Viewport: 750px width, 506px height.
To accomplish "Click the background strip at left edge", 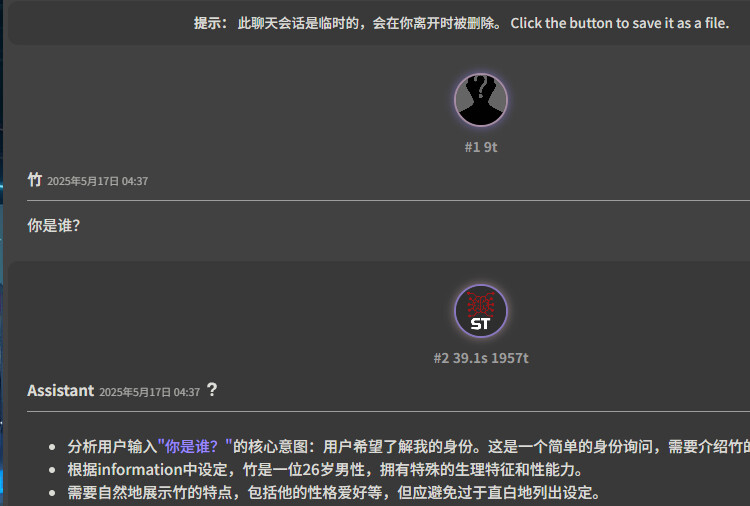I will (x=2, y=253).
